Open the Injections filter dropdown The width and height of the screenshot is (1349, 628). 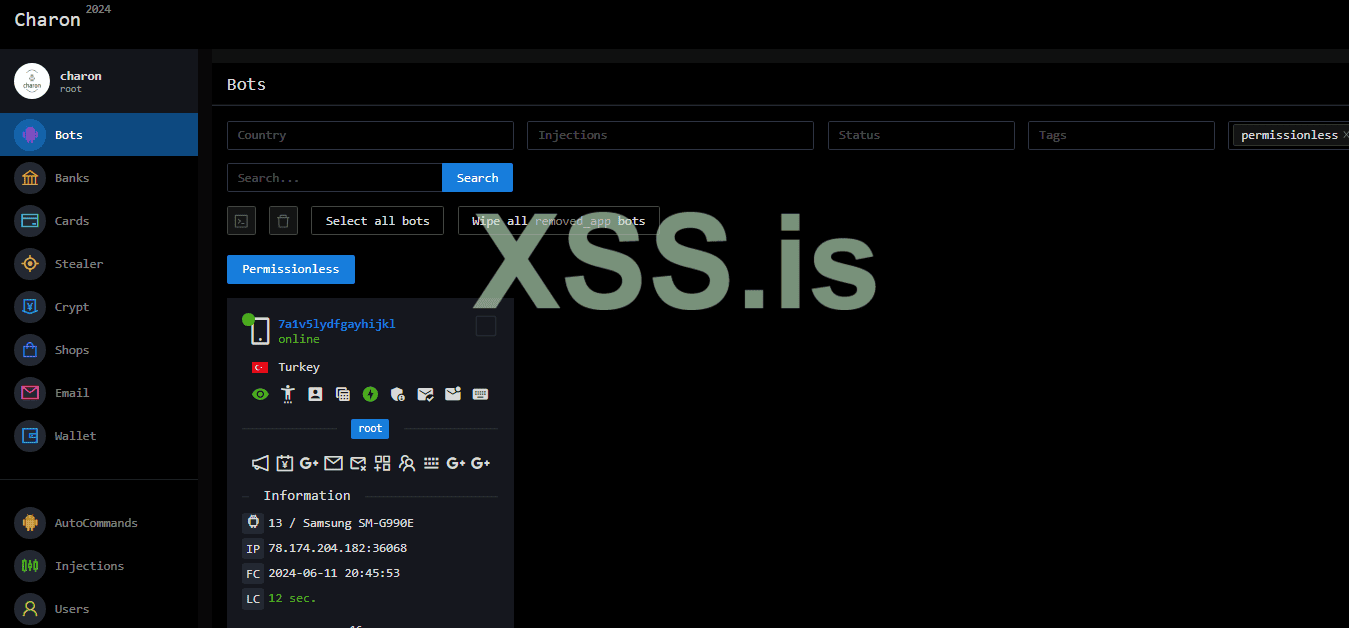point(670,136)
